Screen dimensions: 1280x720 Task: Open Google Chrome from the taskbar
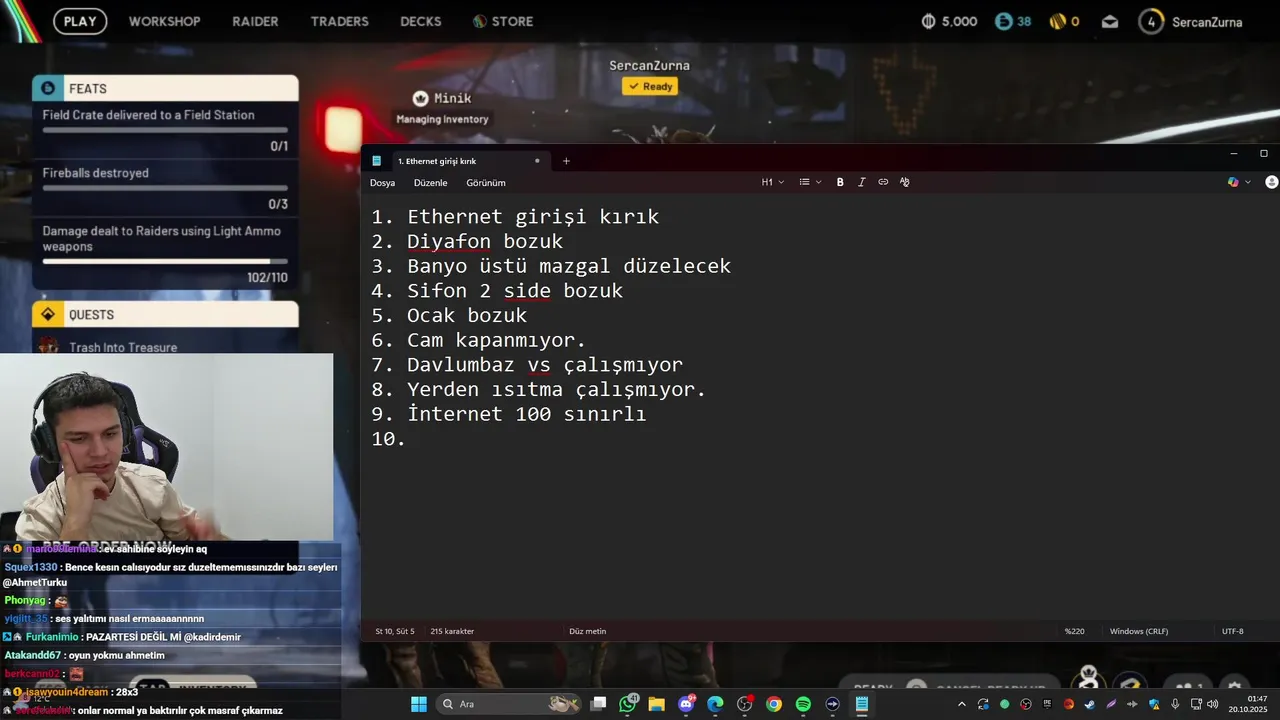pyautogui.click(x=774, y=704)
